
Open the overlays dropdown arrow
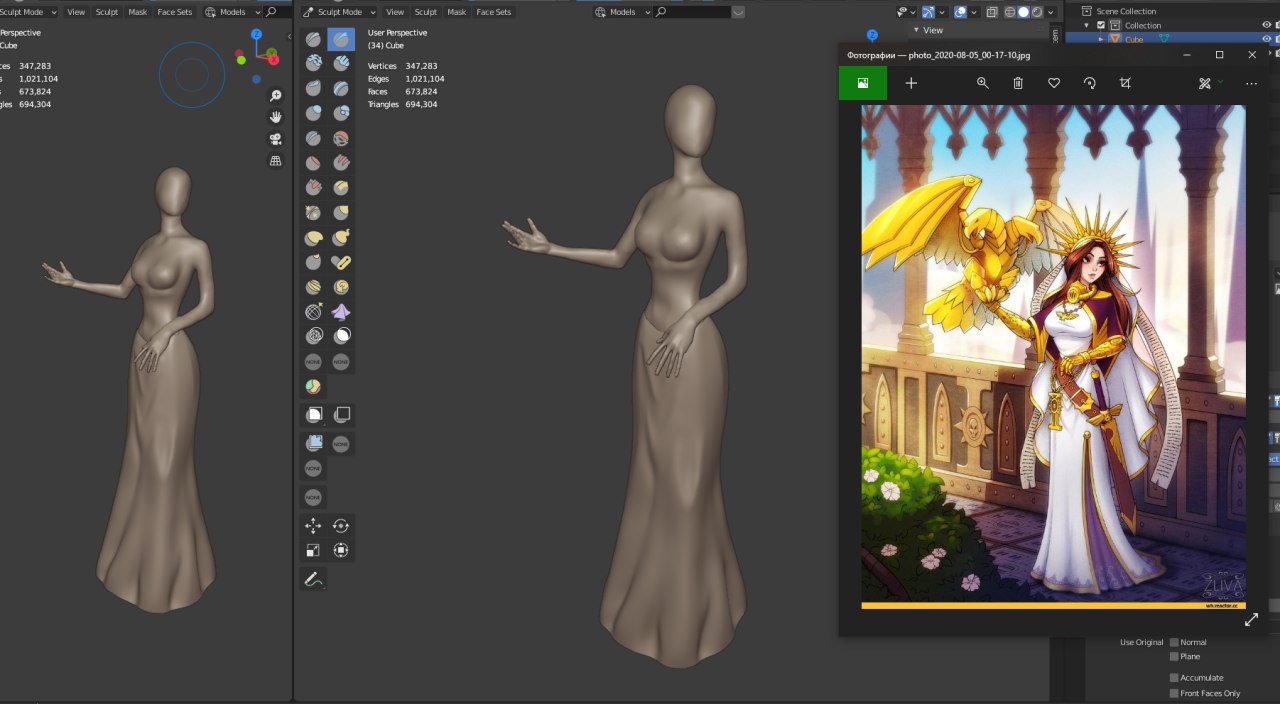[x=974, y=12]
